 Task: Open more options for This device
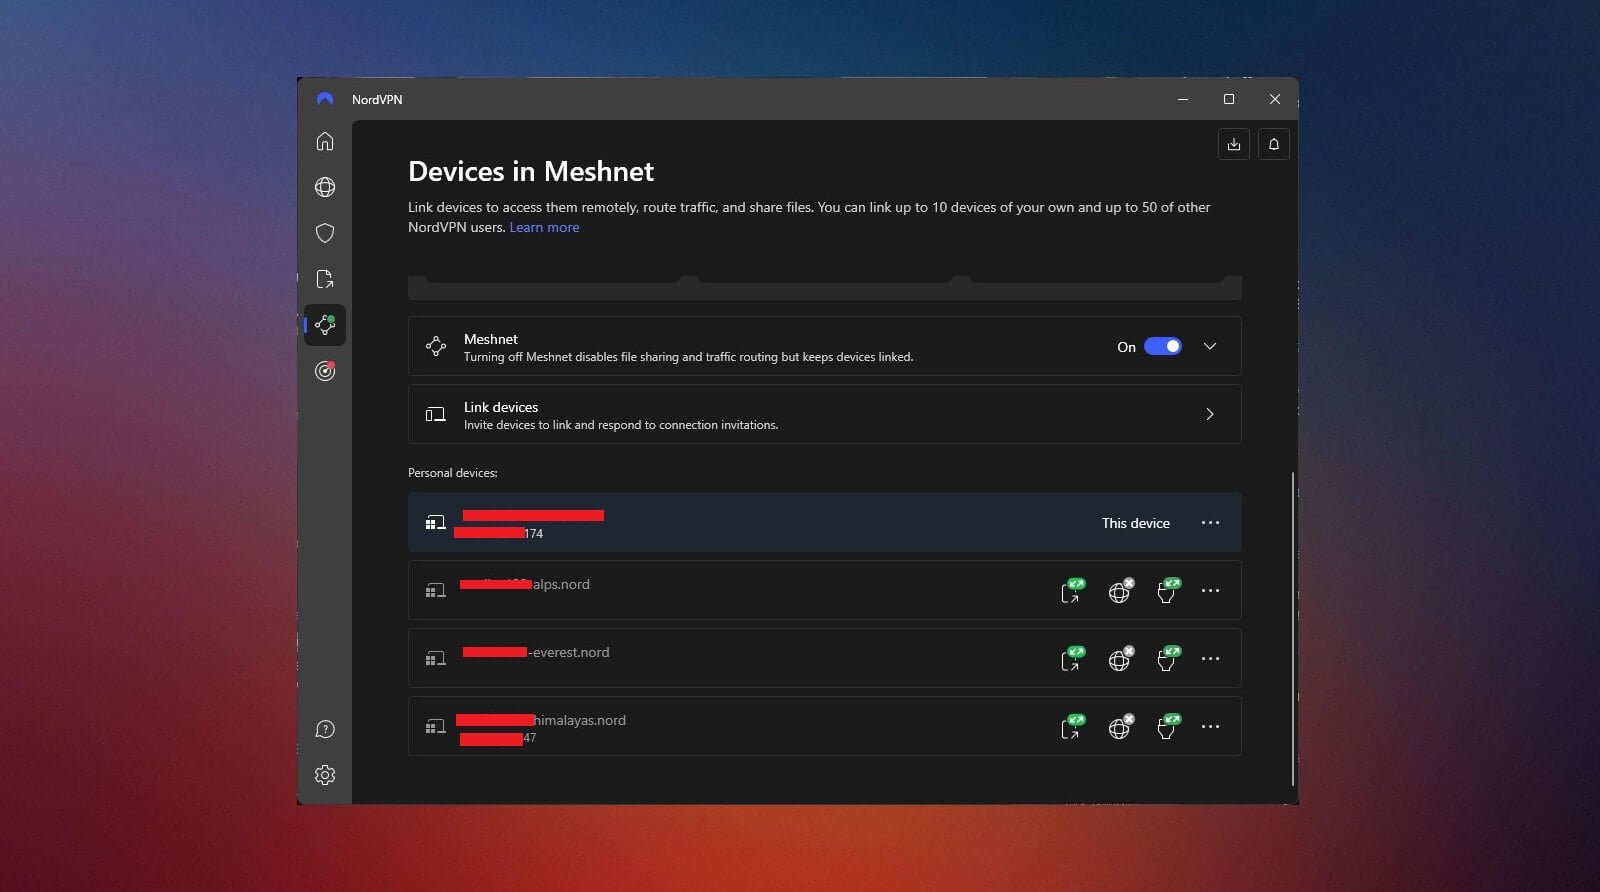click(1210, 523)
